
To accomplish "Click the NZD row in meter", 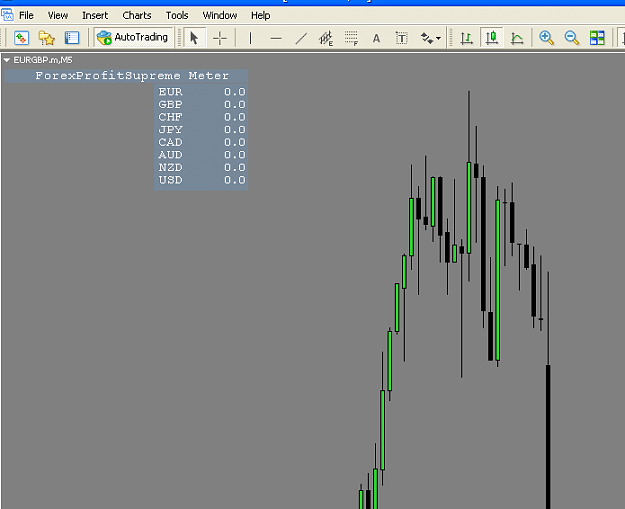I will pyautogui.click(x=201, y=167).
